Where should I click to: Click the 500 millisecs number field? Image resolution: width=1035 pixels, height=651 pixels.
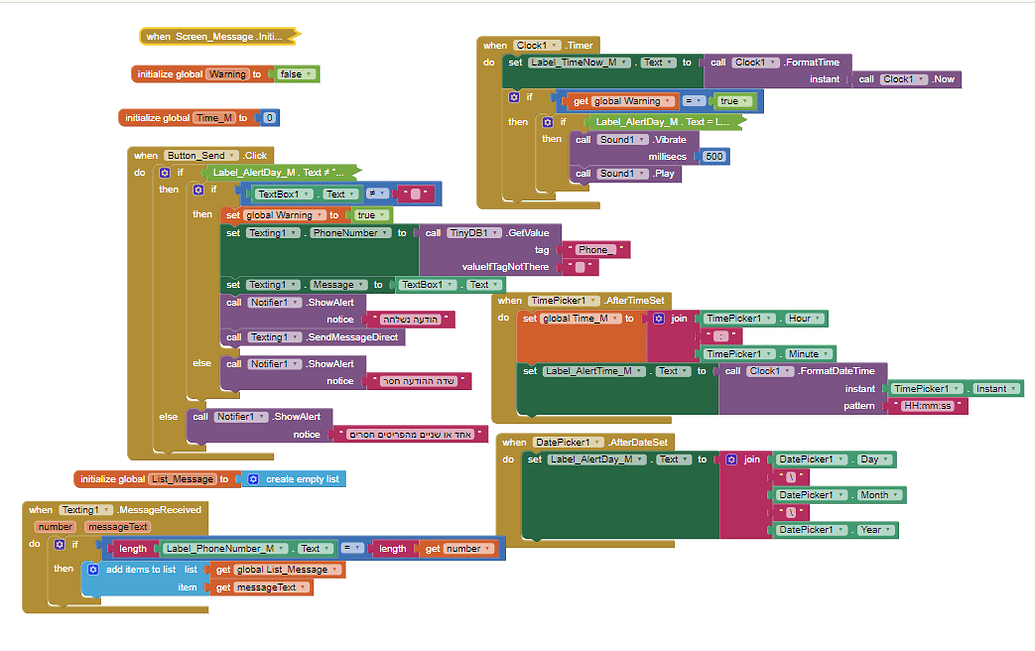pyautogui.click(x=714, y=157)
